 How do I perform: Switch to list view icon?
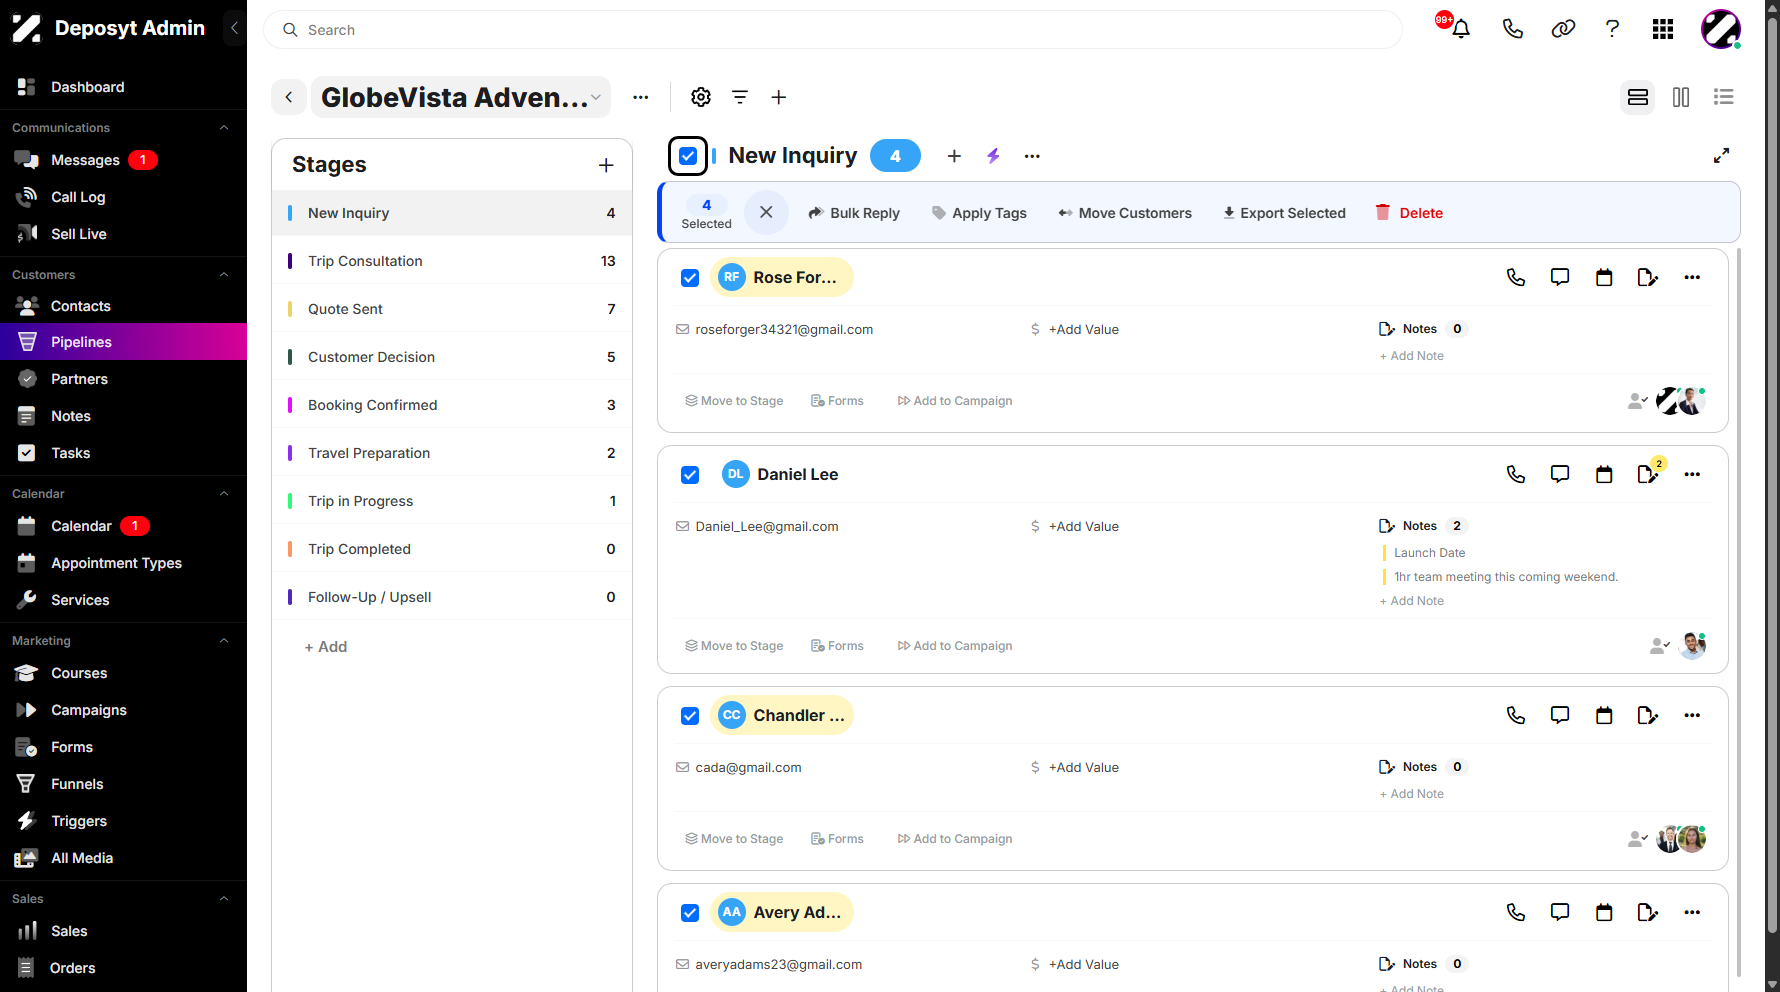(x=1723, y=97)
